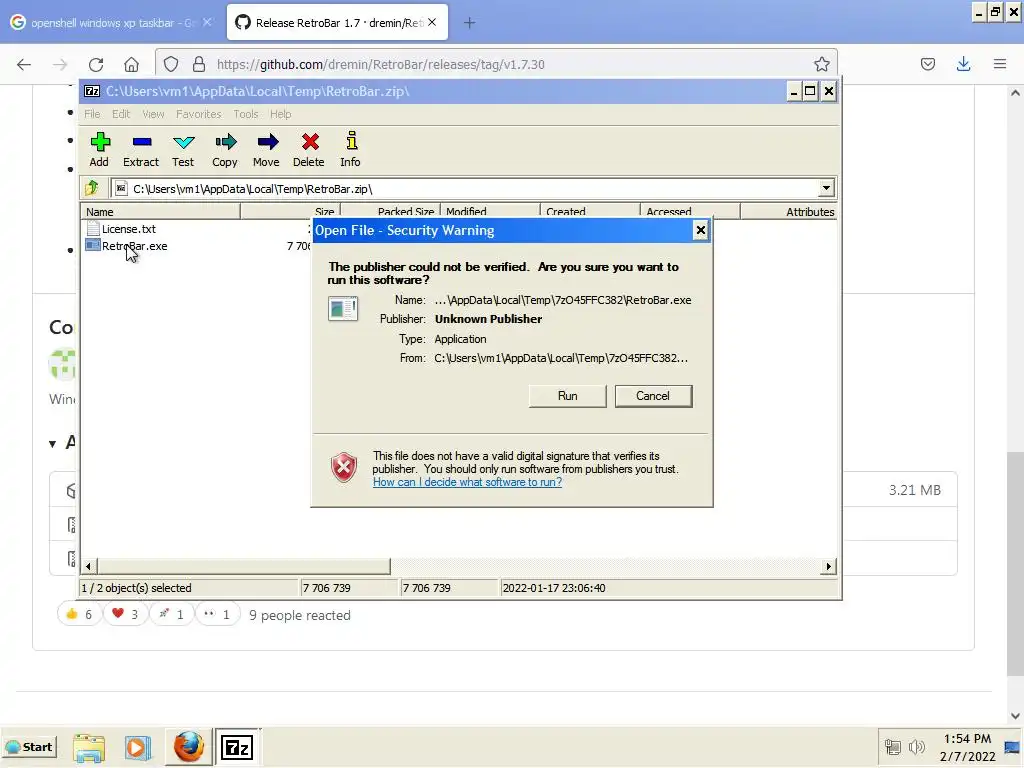
Task: Click the Firefox reload icon
Action: [x=96, y=64]
